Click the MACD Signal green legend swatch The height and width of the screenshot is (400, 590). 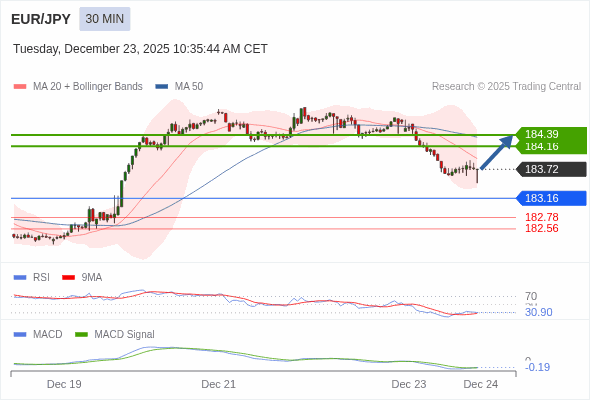point(81,335)
